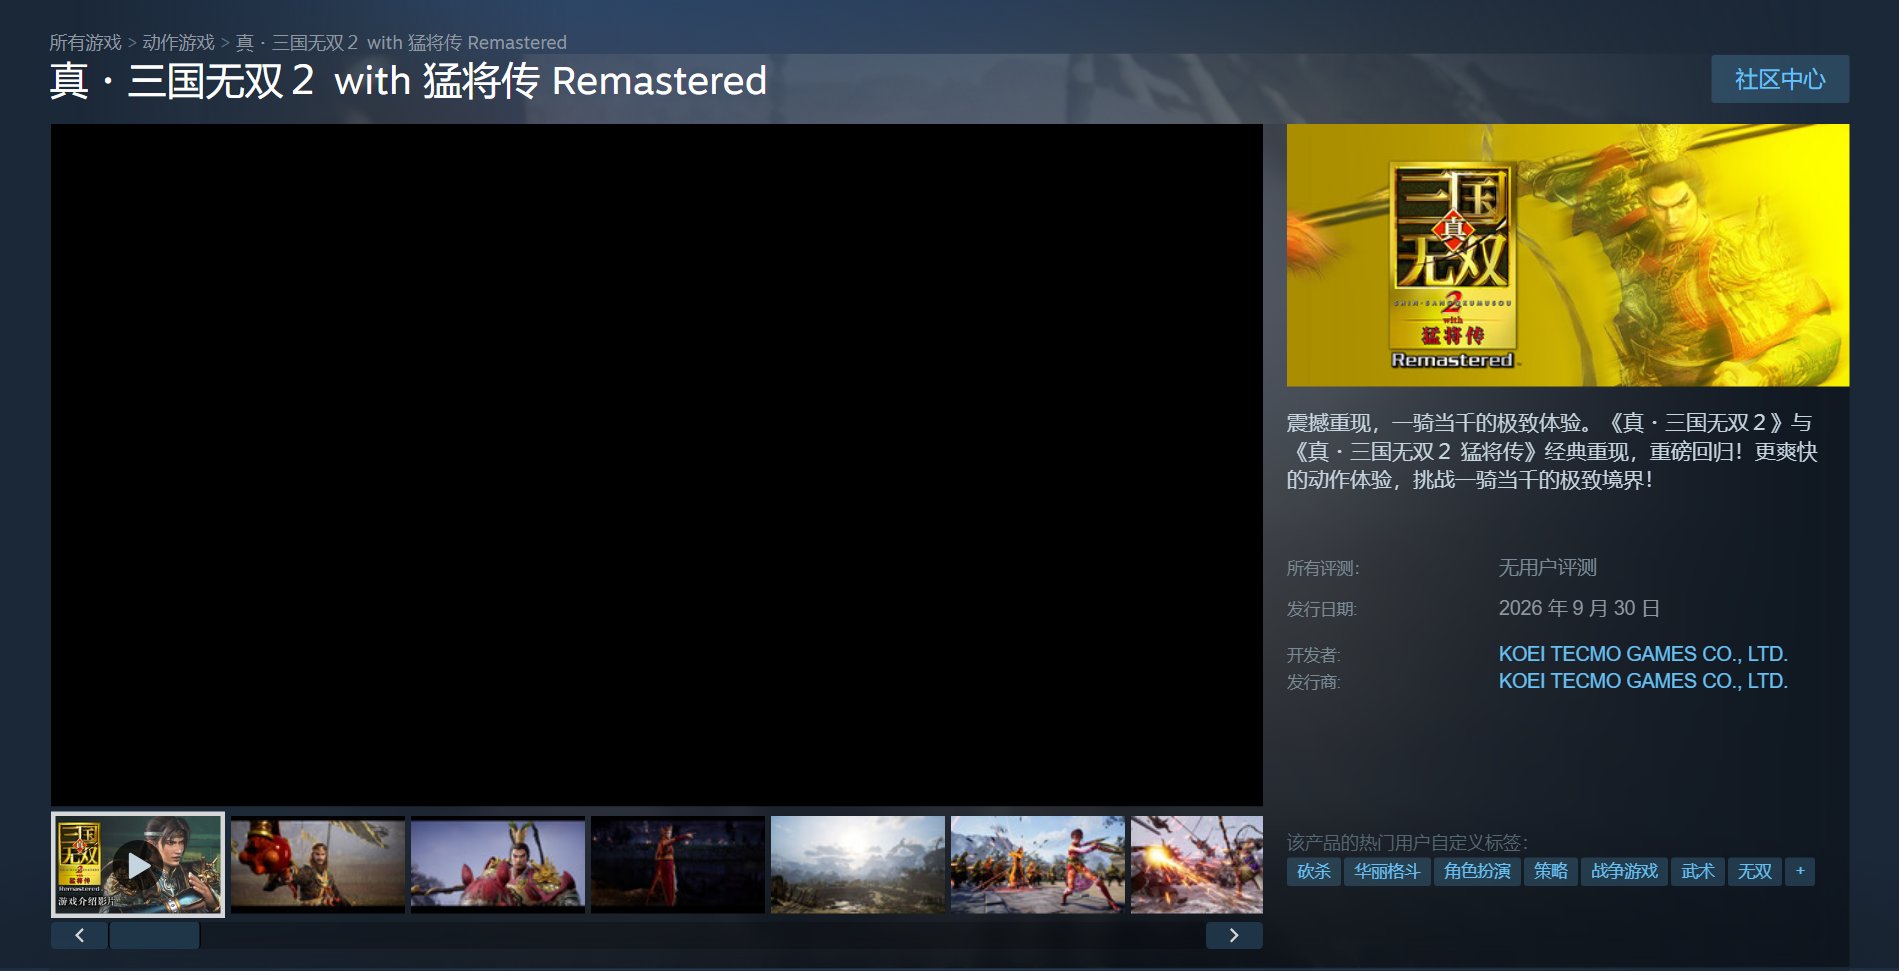Screen dimensions: 1899x971
Task: Open the 社区中心 button
Action: coord(1780,79)
